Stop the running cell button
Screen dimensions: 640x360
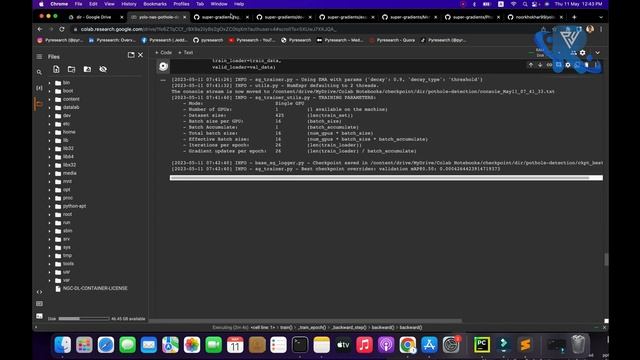pos(163,67)
